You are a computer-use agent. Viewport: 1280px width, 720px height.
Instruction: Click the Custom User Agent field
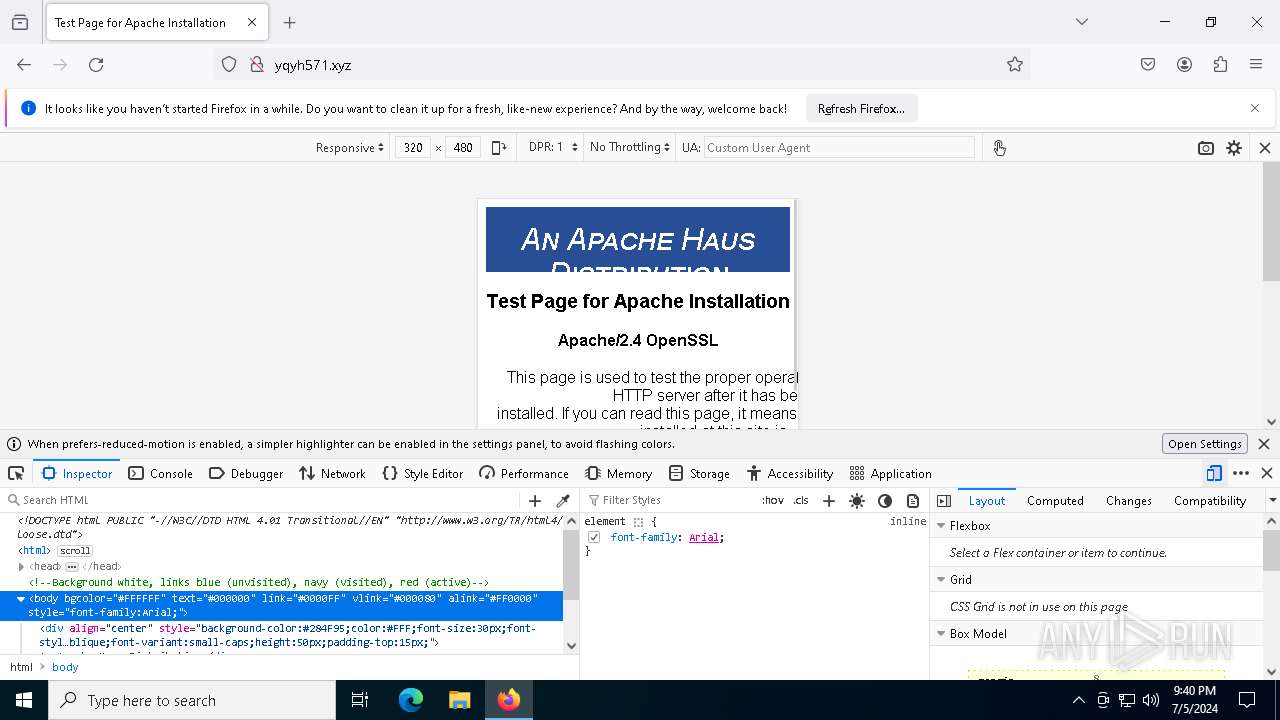(x=839, y=147)
